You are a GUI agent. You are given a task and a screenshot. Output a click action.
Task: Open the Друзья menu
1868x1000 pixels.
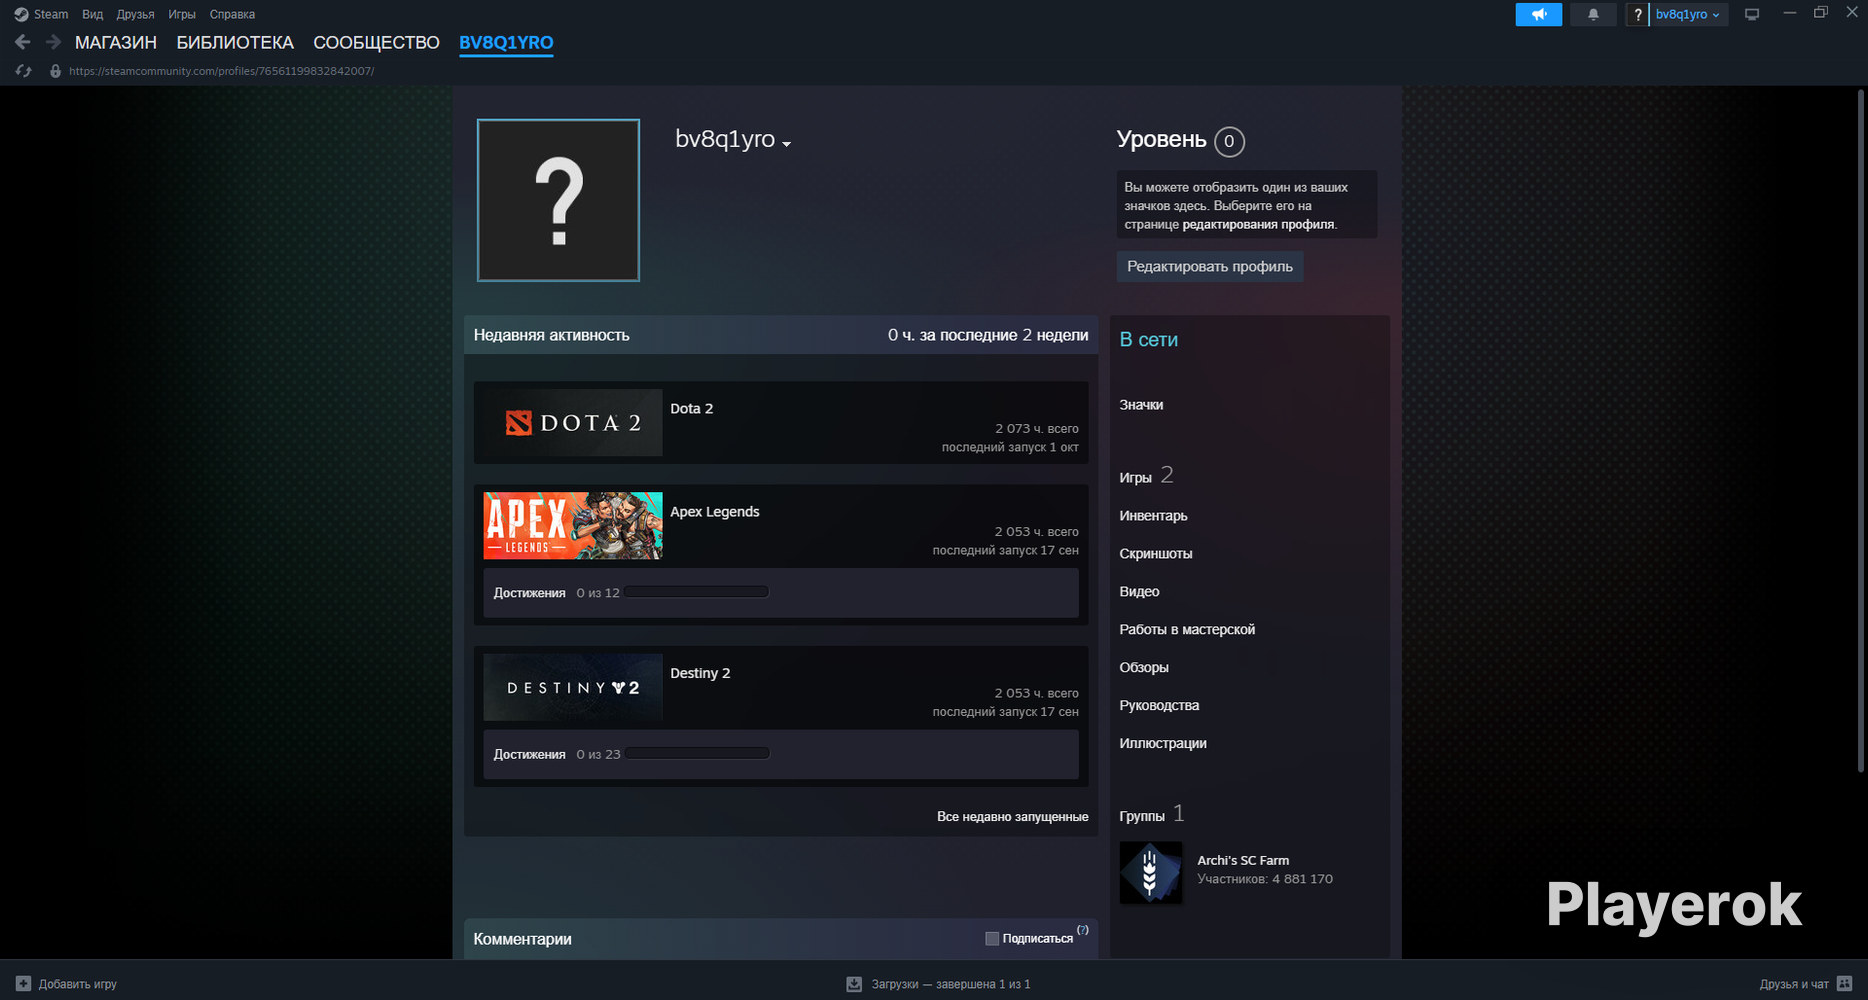135,14
